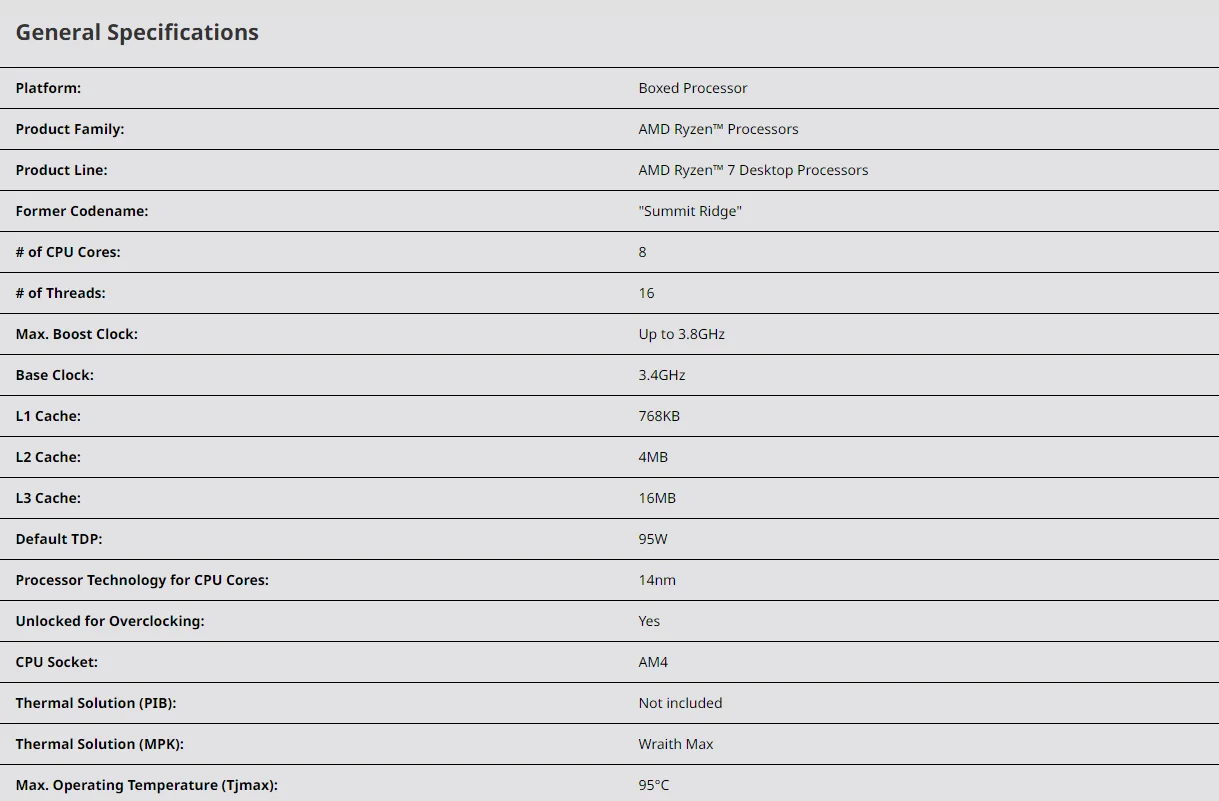Screen dimensions: 1219x801
Task: Click the 16MB L3 cache value
Action: coord(658,498)
